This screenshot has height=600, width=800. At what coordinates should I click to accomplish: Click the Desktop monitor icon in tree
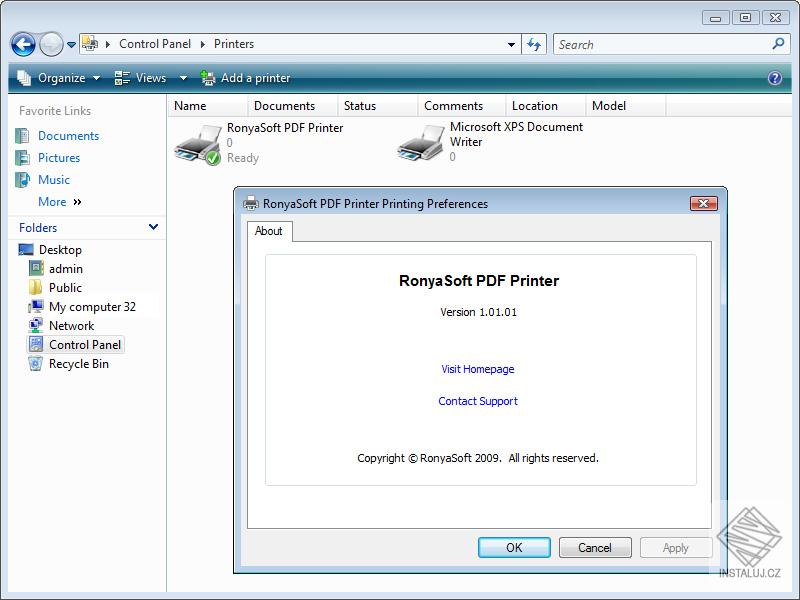point(26,249)
